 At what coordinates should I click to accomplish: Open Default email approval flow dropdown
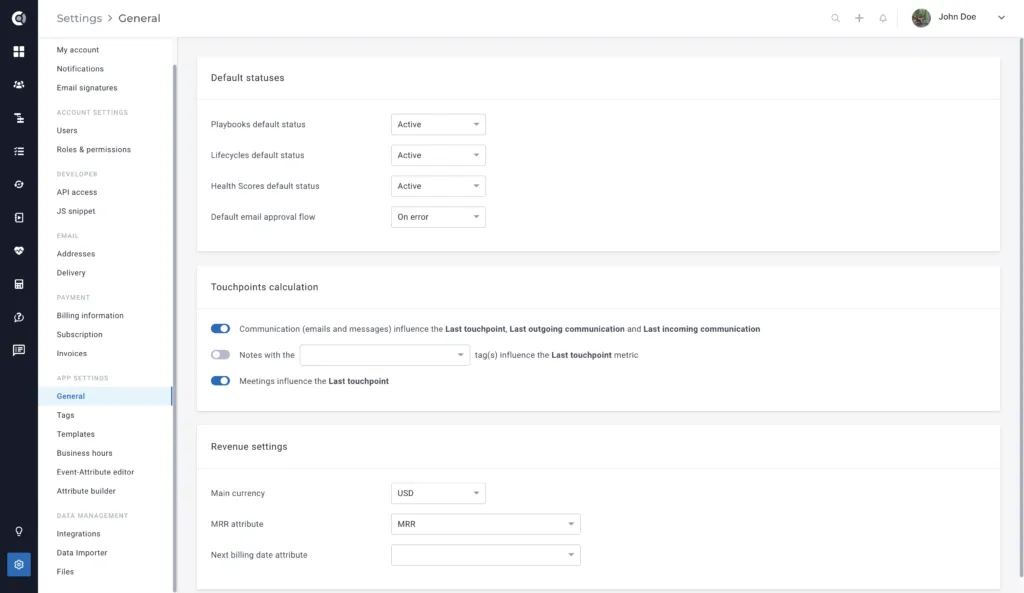pos(438,217)
